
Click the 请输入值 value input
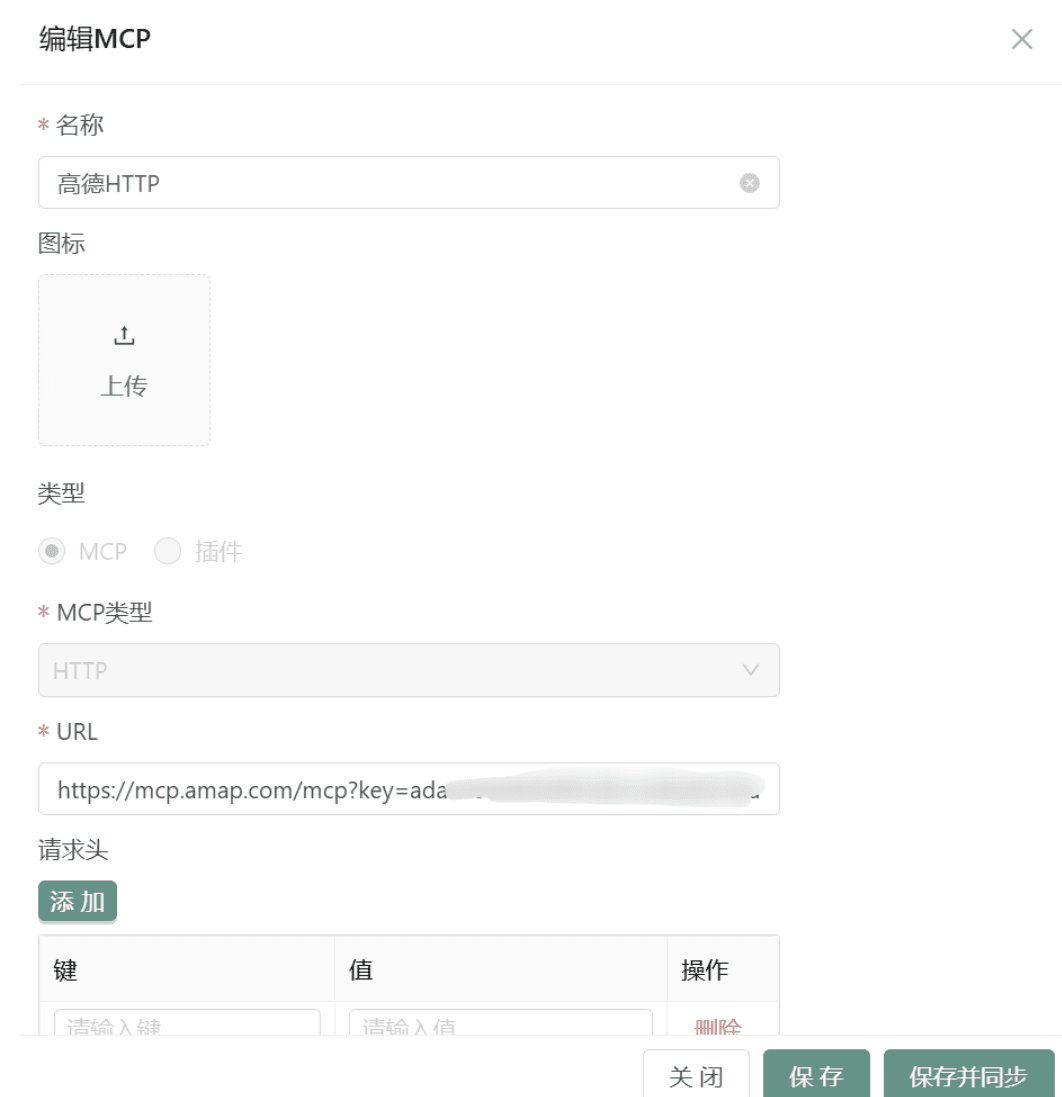500,1024
